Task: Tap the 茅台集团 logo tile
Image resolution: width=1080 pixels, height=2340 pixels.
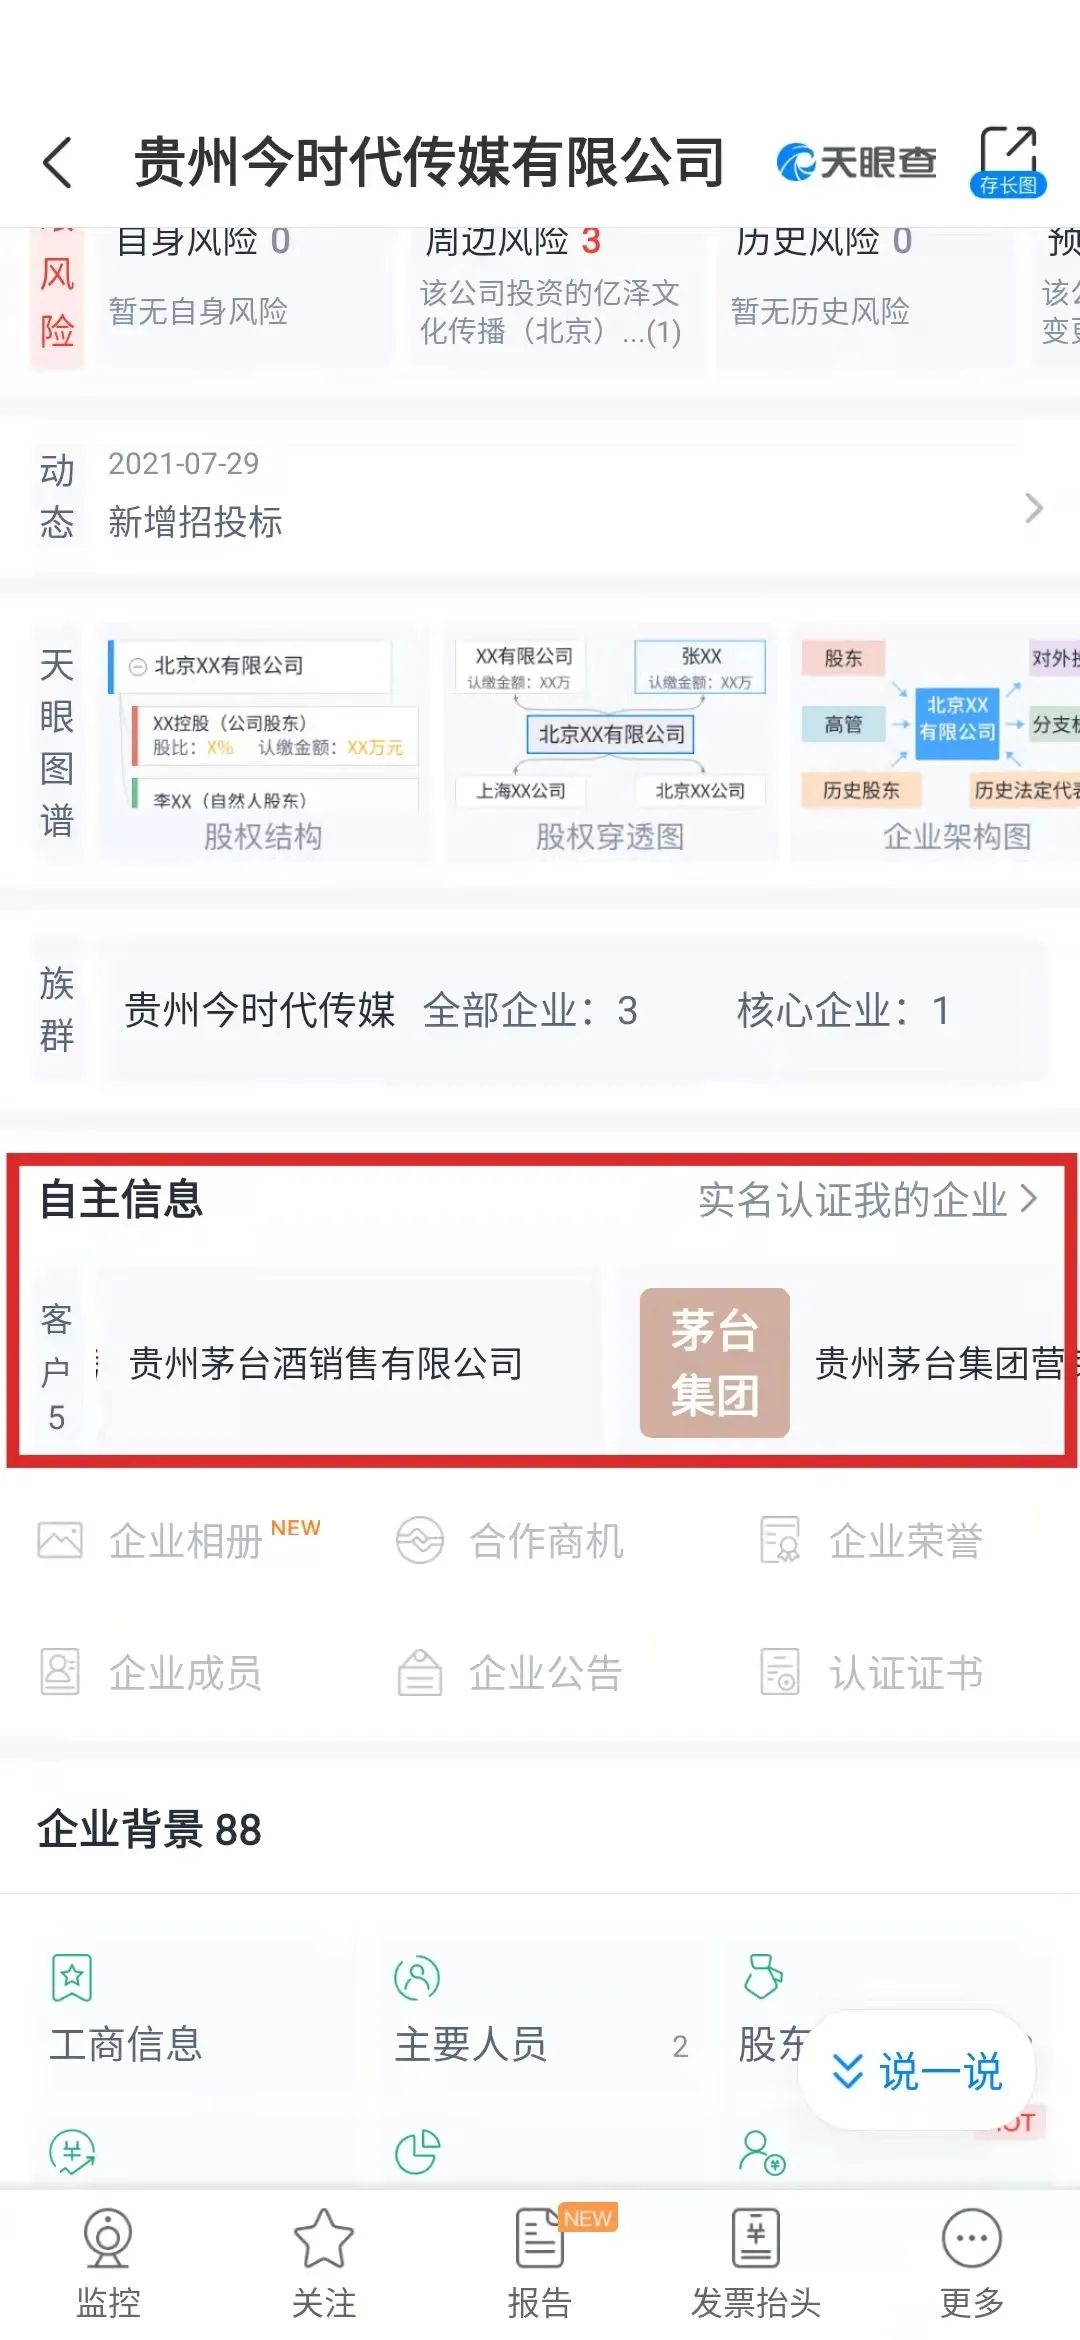Action: (715, 1363)
